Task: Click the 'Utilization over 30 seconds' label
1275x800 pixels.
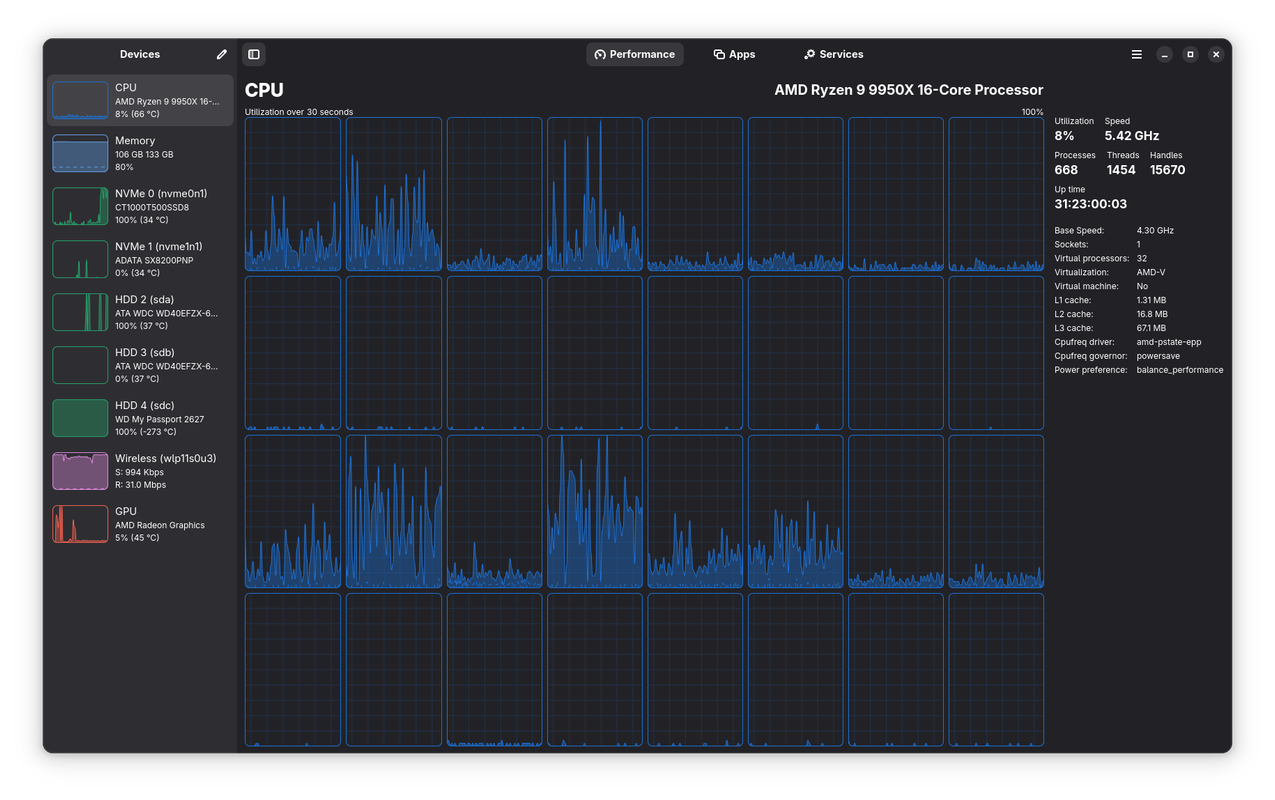Action: coord(299,112)
